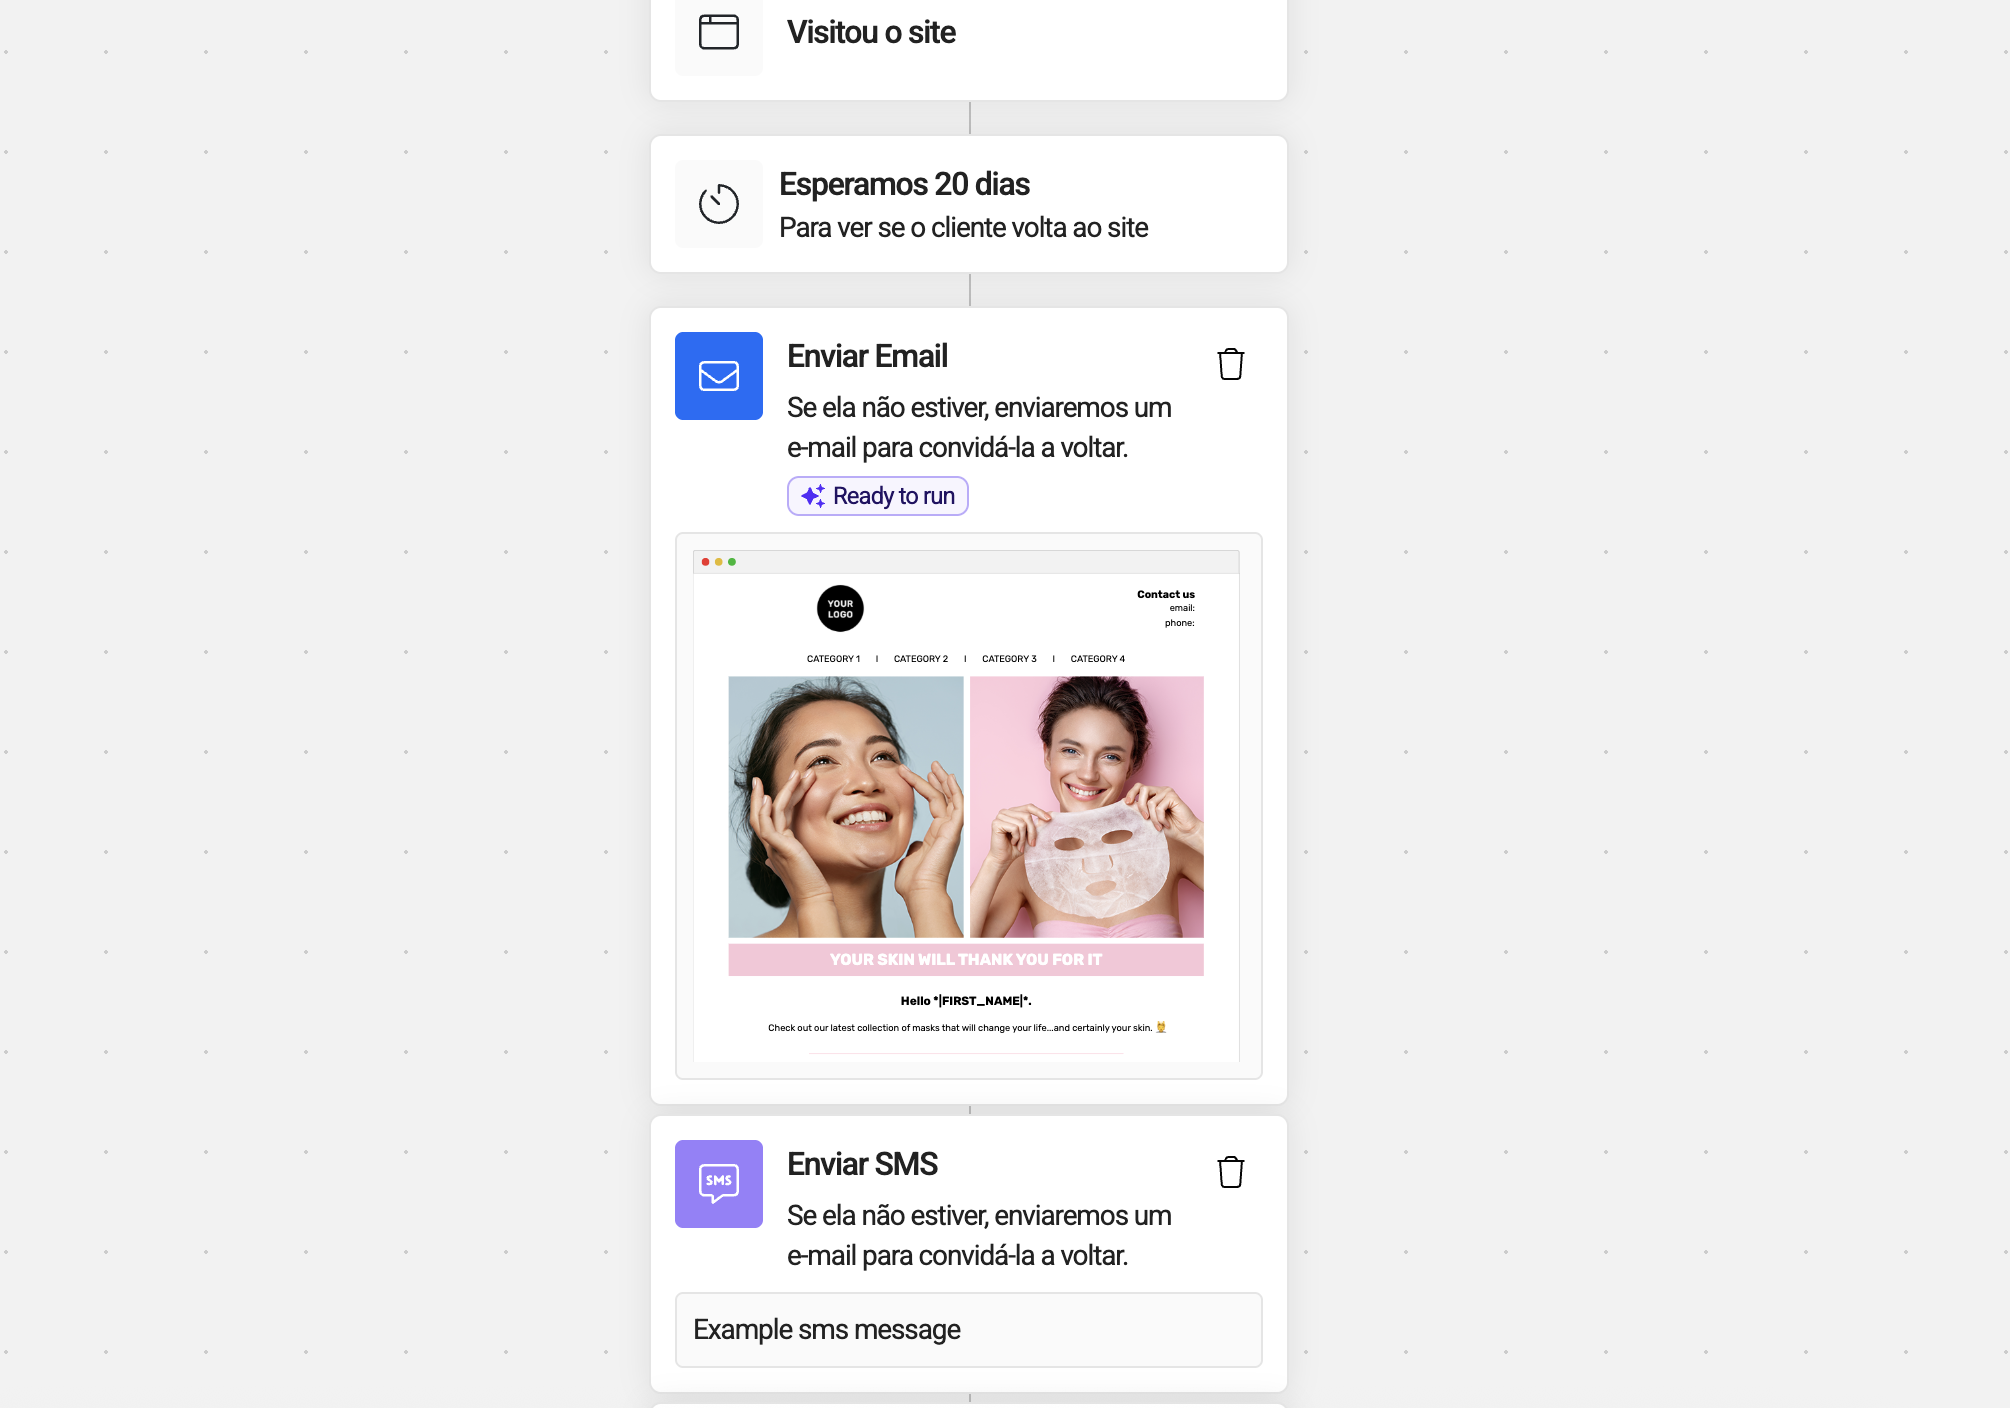
Task: Click the Ready to run badge
Action: tap(877, 496)
